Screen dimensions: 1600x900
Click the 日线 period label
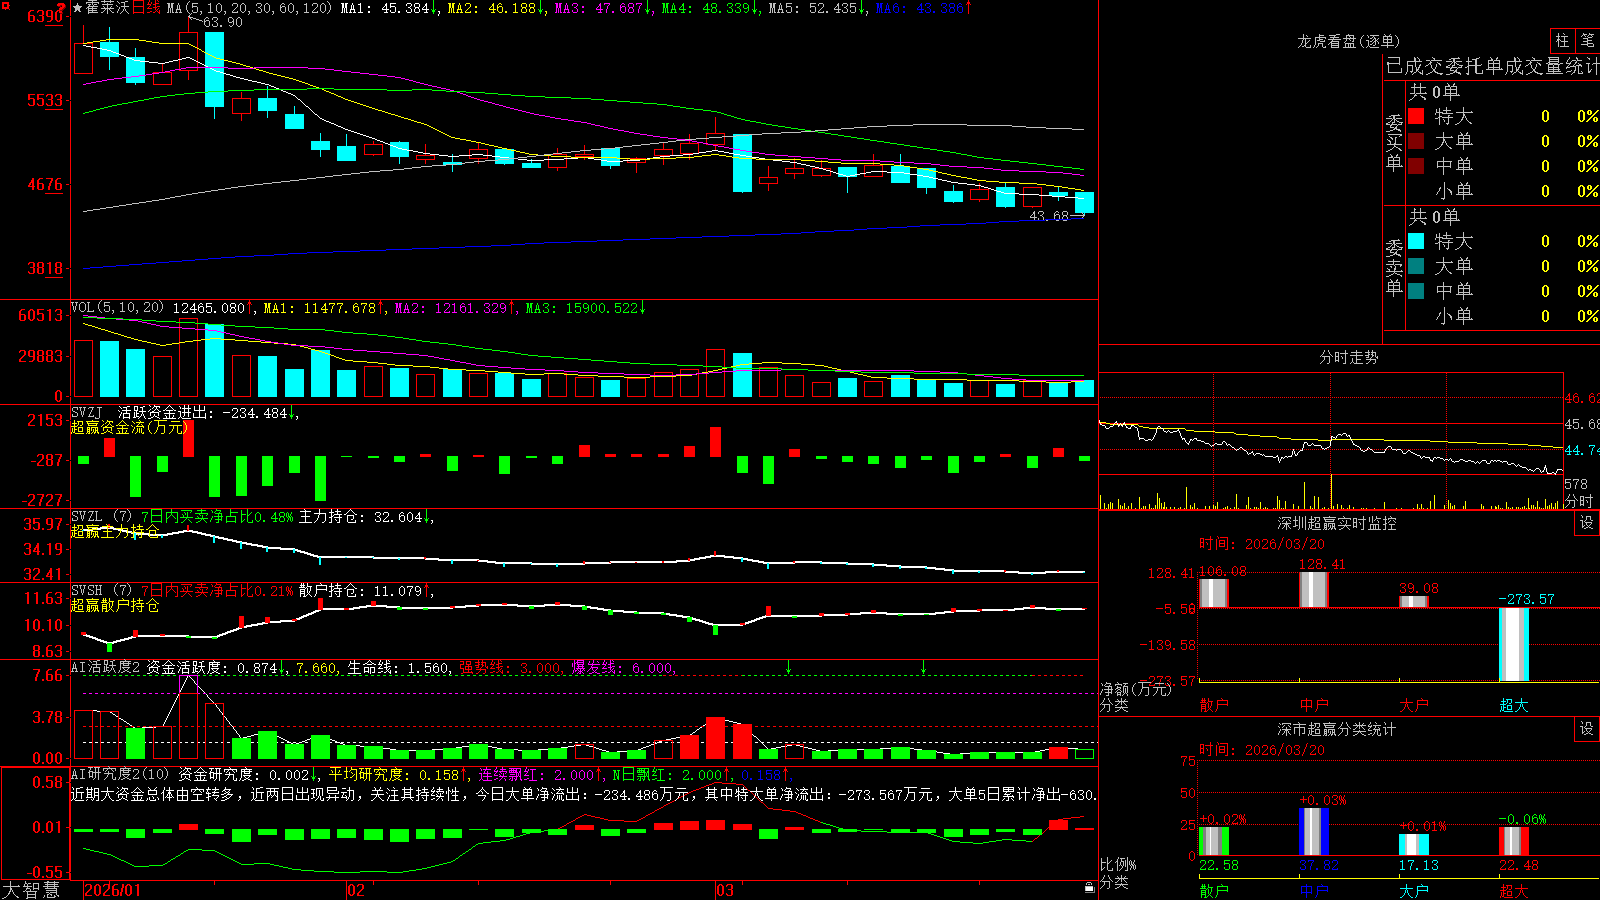coord(146,8)
